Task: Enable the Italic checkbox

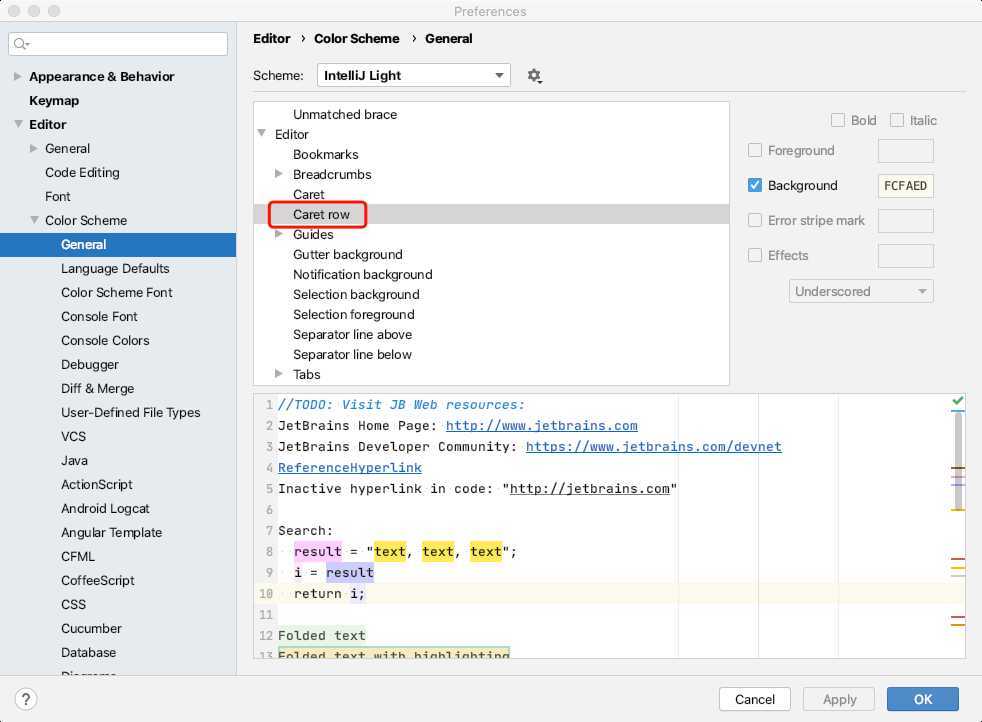Action: tap(897, 120)
